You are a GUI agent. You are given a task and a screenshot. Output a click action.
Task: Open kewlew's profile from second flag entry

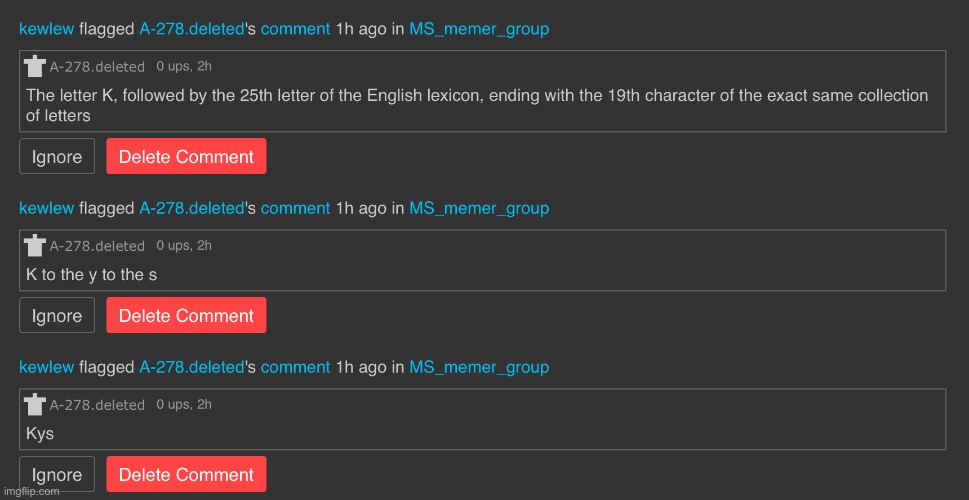click(x=47, y=208)
